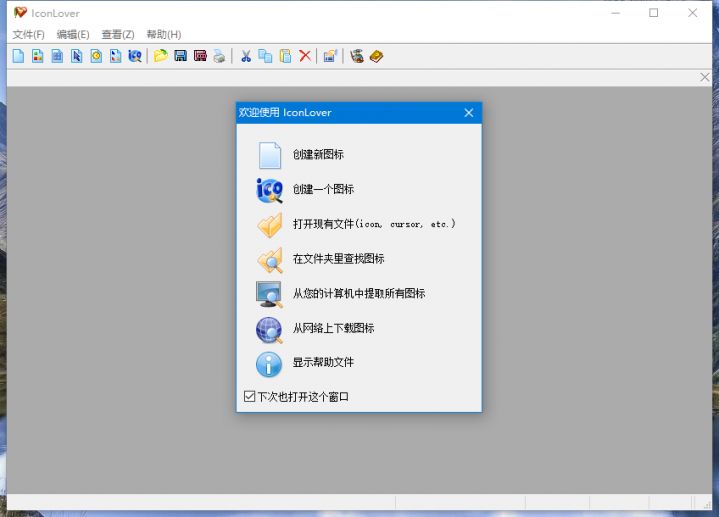Click 从网络上下载图标 option
The image size is (719, 517).
(333, 328)
